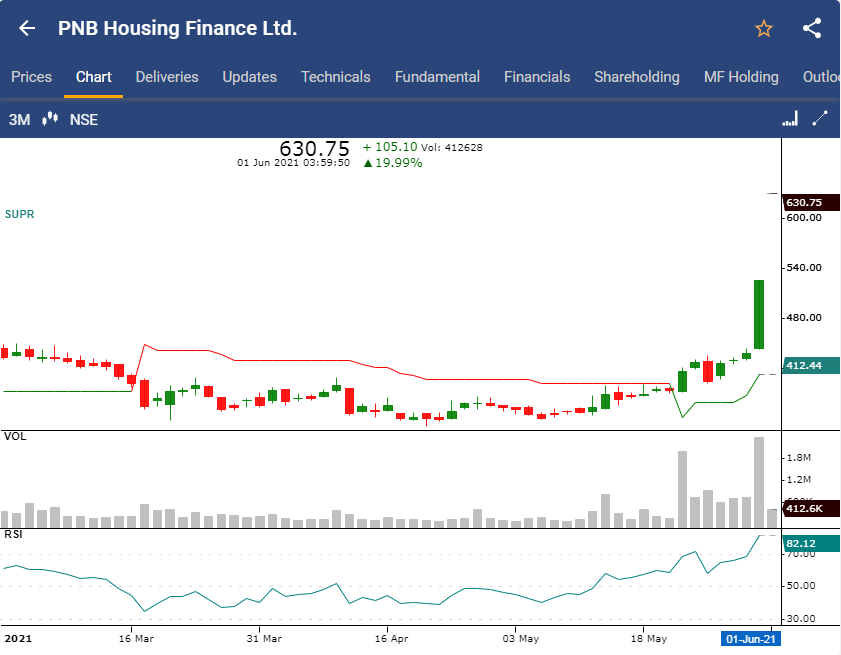The width and height of the screenshot is (841, 655).
Task: Click the VOL panel label
Action: tap(15, 436)
